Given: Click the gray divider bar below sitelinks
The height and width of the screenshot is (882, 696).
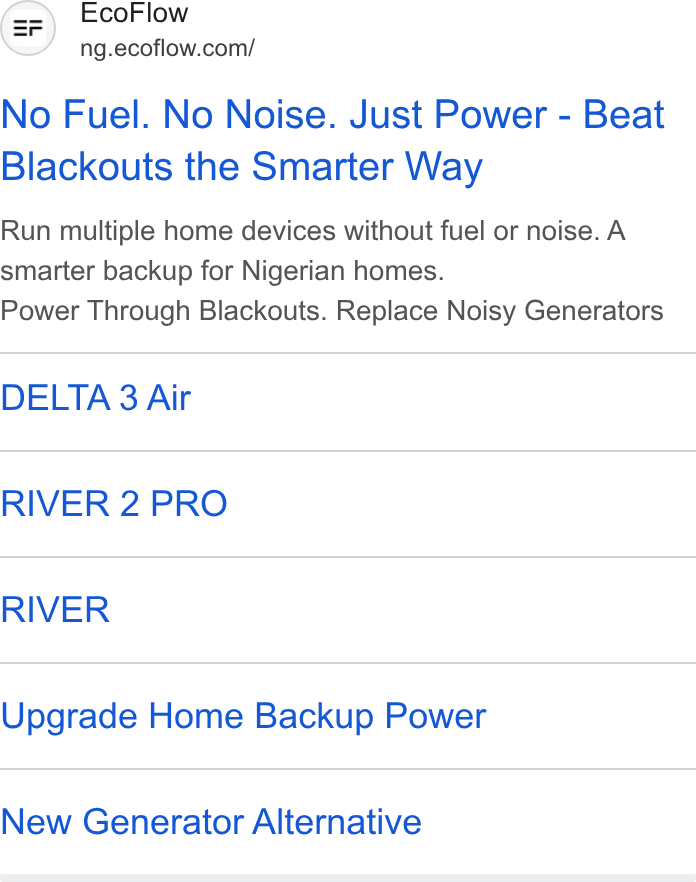Looking at the screenshot, I should (x=348, y=878).
